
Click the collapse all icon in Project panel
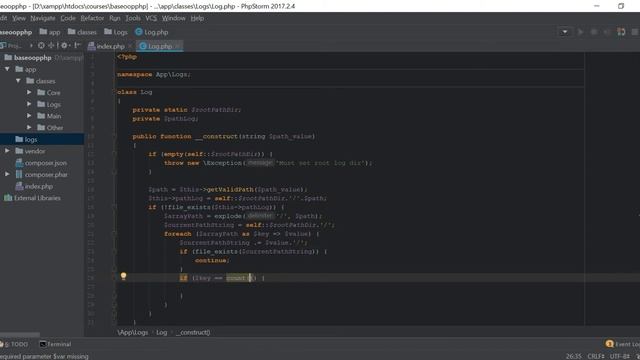click(x=52, y=46)
